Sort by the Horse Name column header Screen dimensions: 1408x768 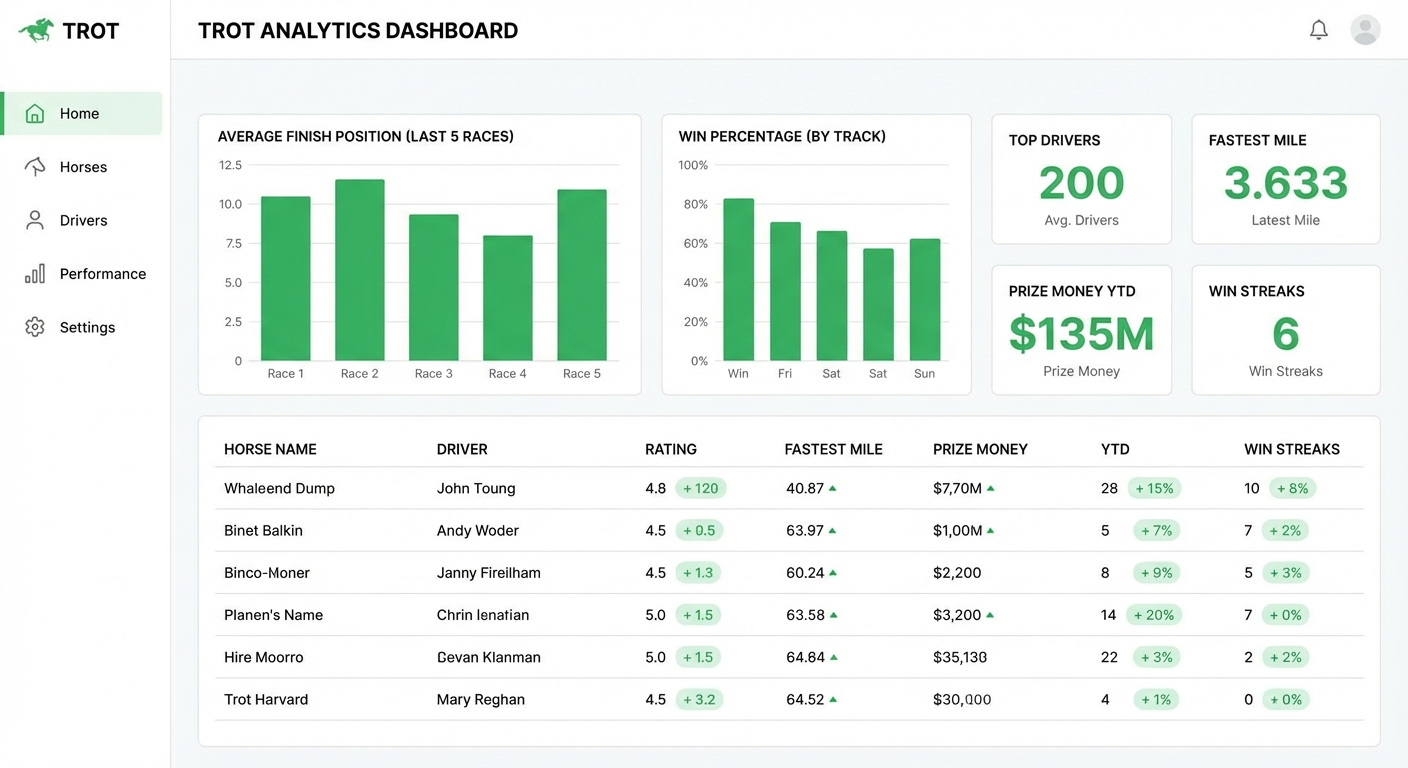pos(270,449)
